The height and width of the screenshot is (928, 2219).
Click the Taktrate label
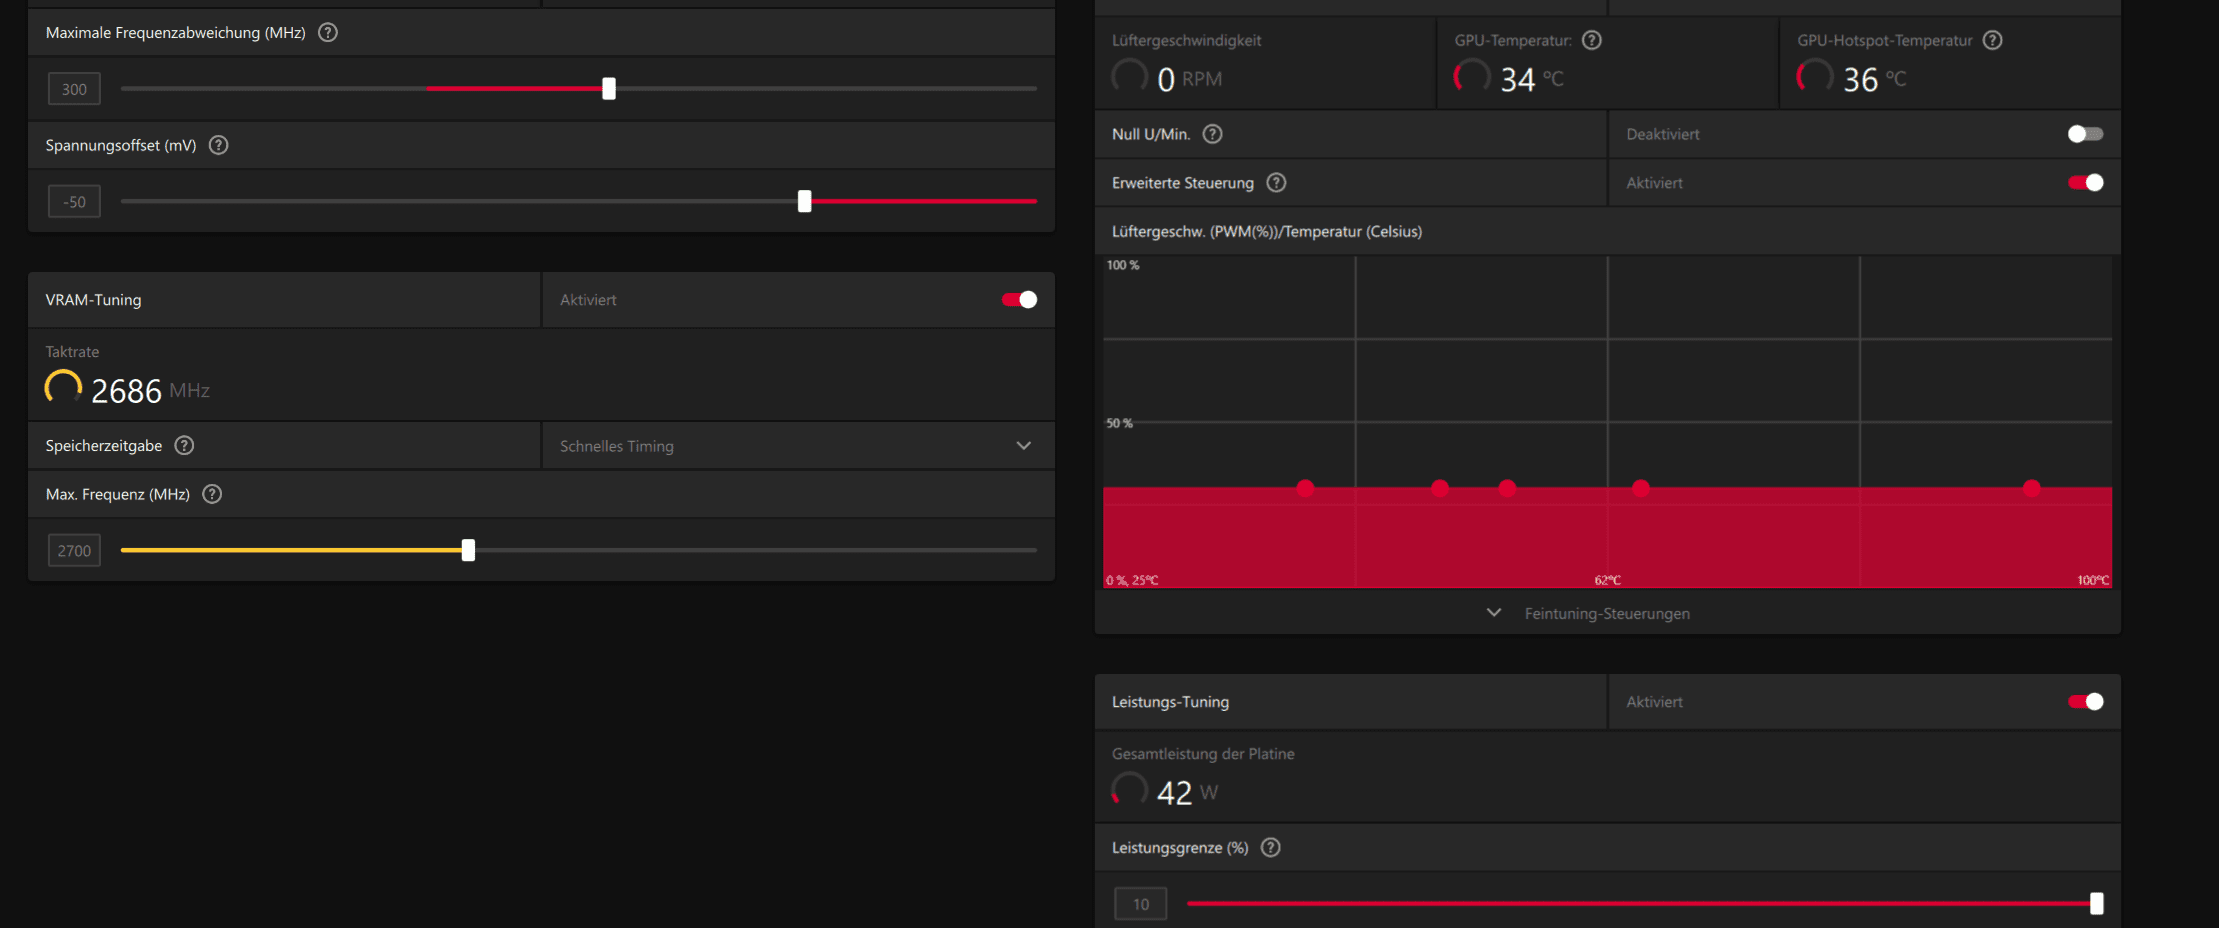(72, 352)
